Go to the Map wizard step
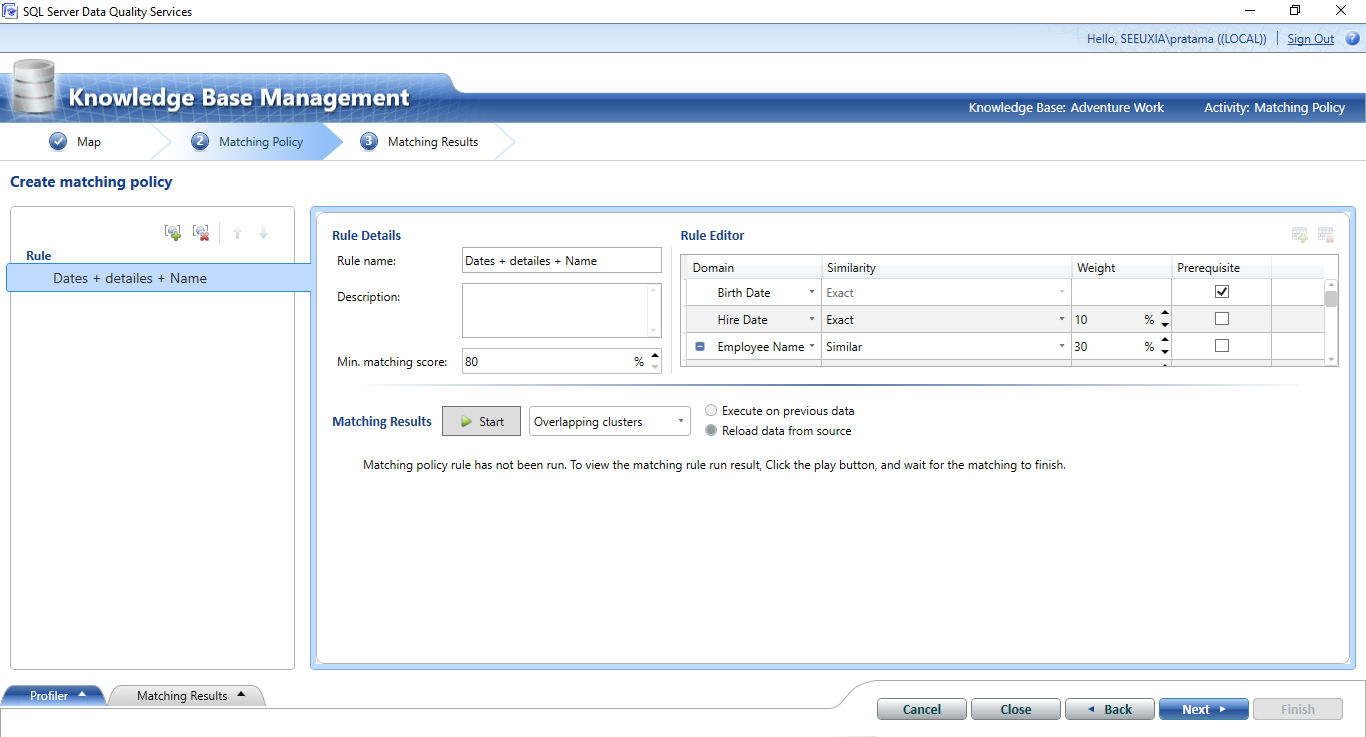 (76, 142)
